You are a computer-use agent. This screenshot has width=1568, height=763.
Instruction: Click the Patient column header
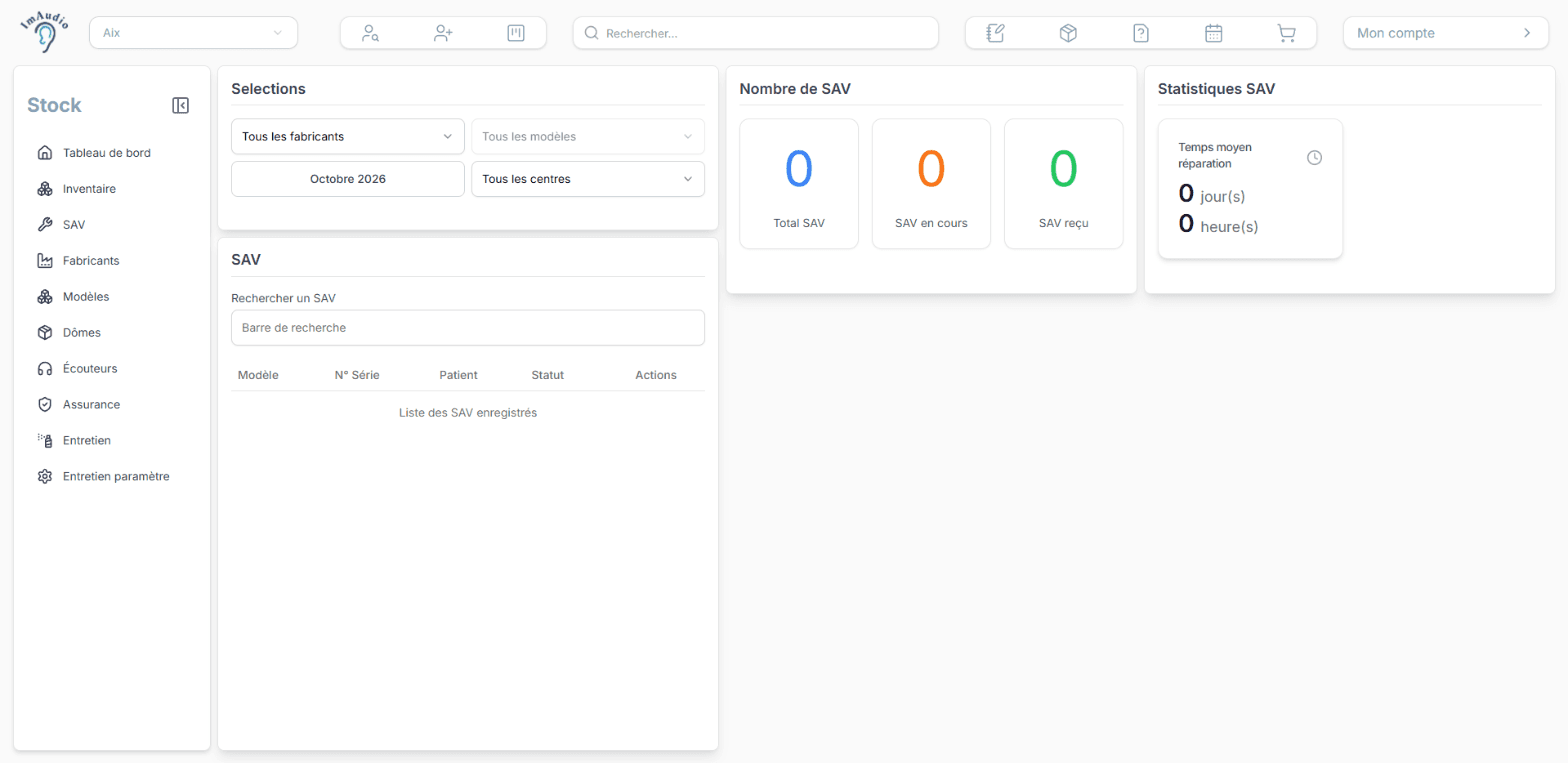pos(459,376)
